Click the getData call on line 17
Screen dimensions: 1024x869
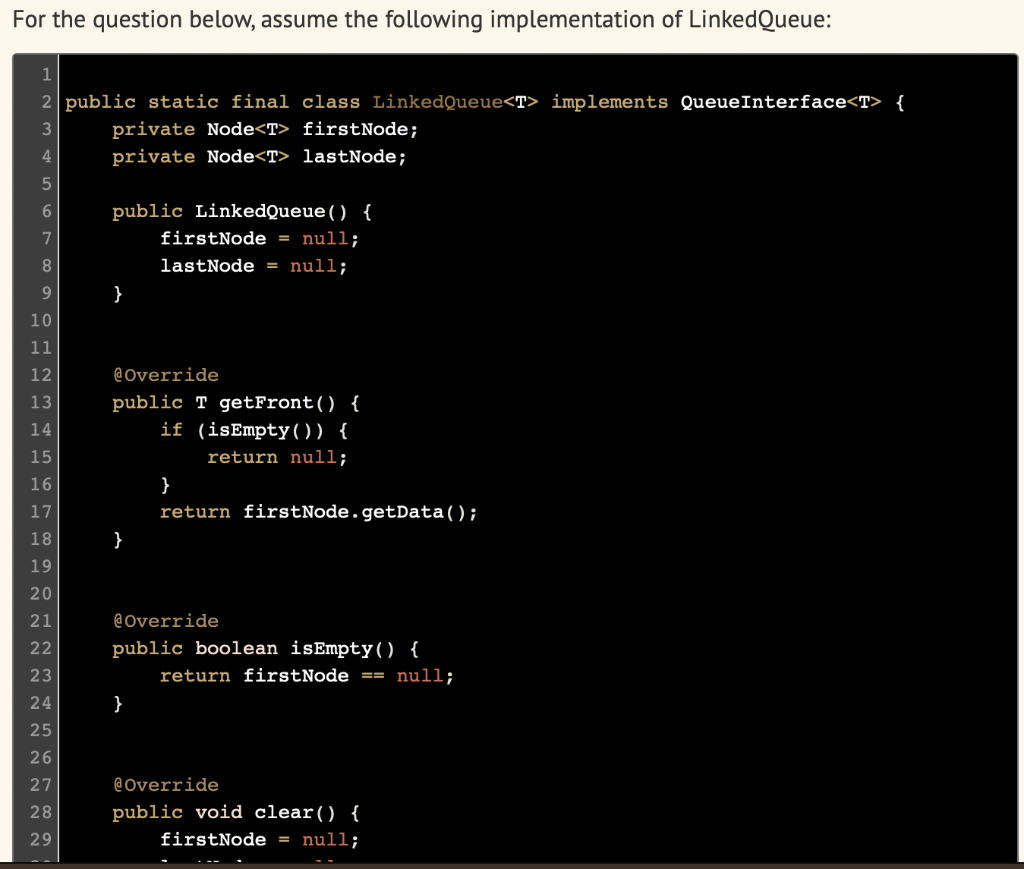point(416,511)
